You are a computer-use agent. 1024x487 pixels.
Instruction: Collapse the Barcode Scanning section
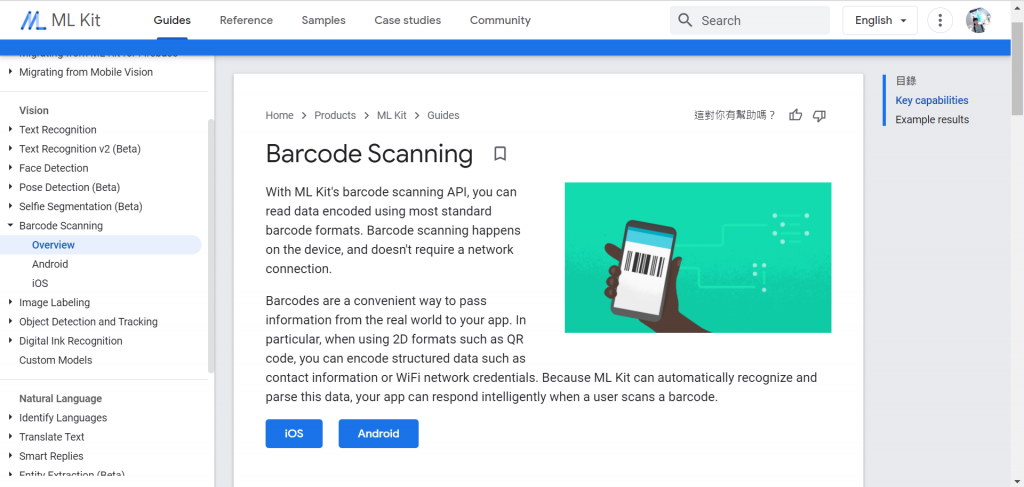(10, 225)
